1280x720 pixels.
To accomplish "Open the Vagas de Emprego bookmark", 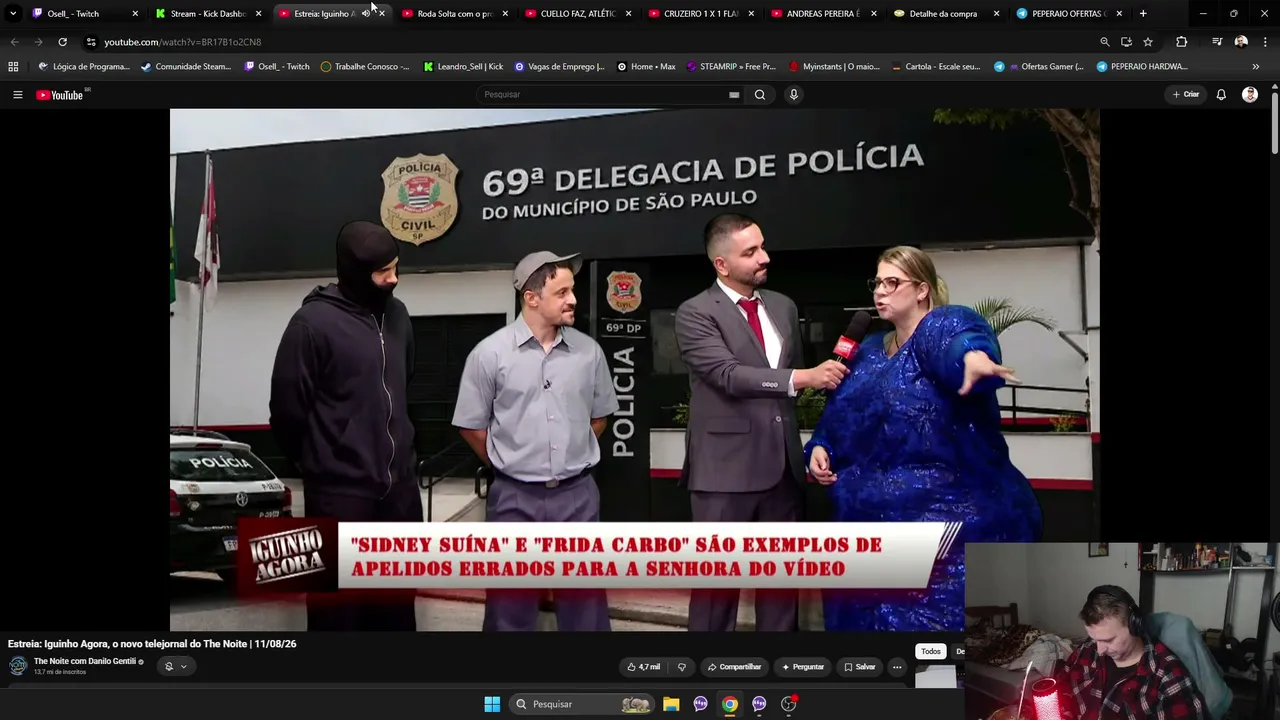I will pos(559,67).
